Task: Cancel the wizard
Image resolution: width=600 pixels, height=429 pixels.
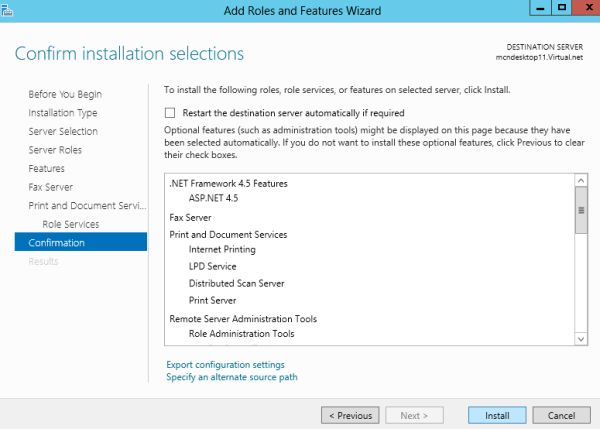Action: tap(561, 415)
